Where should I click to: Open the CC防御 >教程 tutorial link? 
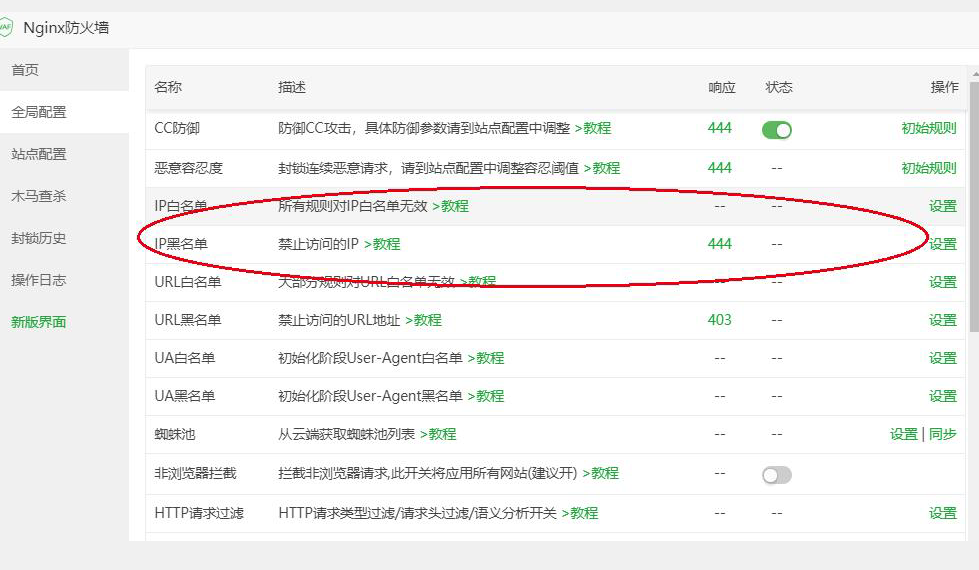[593, 128]
